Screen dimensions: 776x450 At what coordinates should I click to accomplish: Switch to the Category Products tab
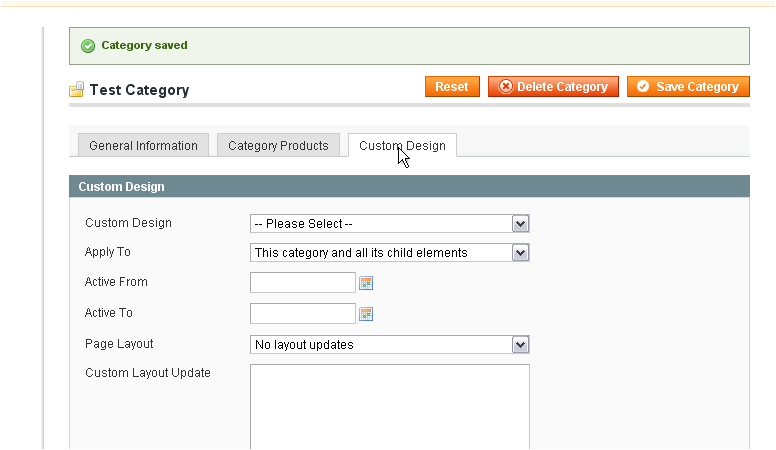(278, 146)
